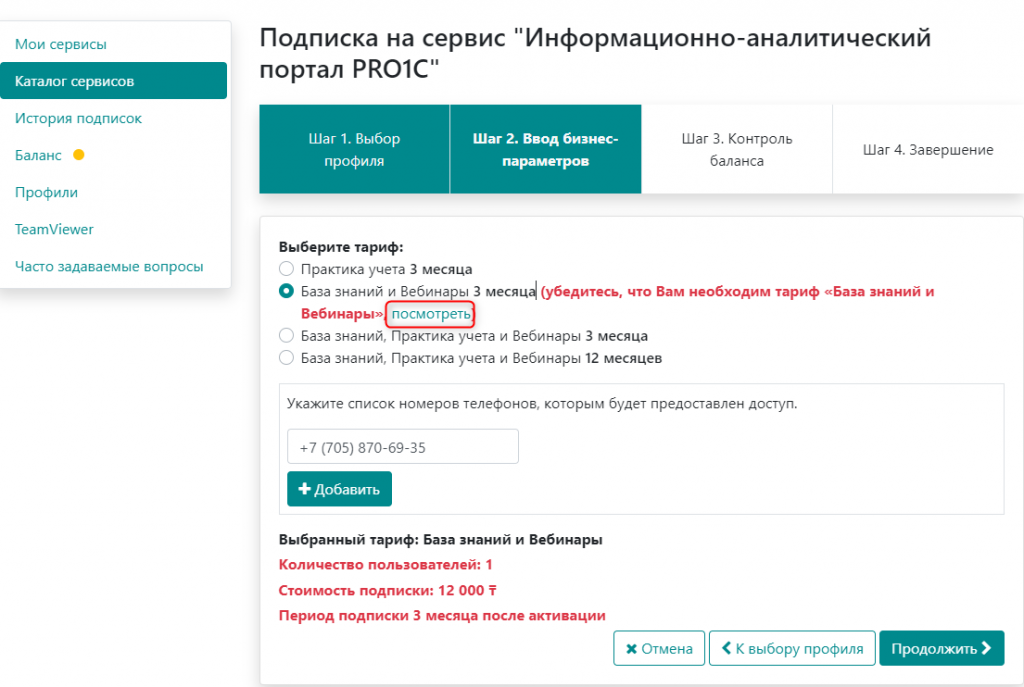Click Стоимость подписки: 12 000 ₸

[387, 590]
